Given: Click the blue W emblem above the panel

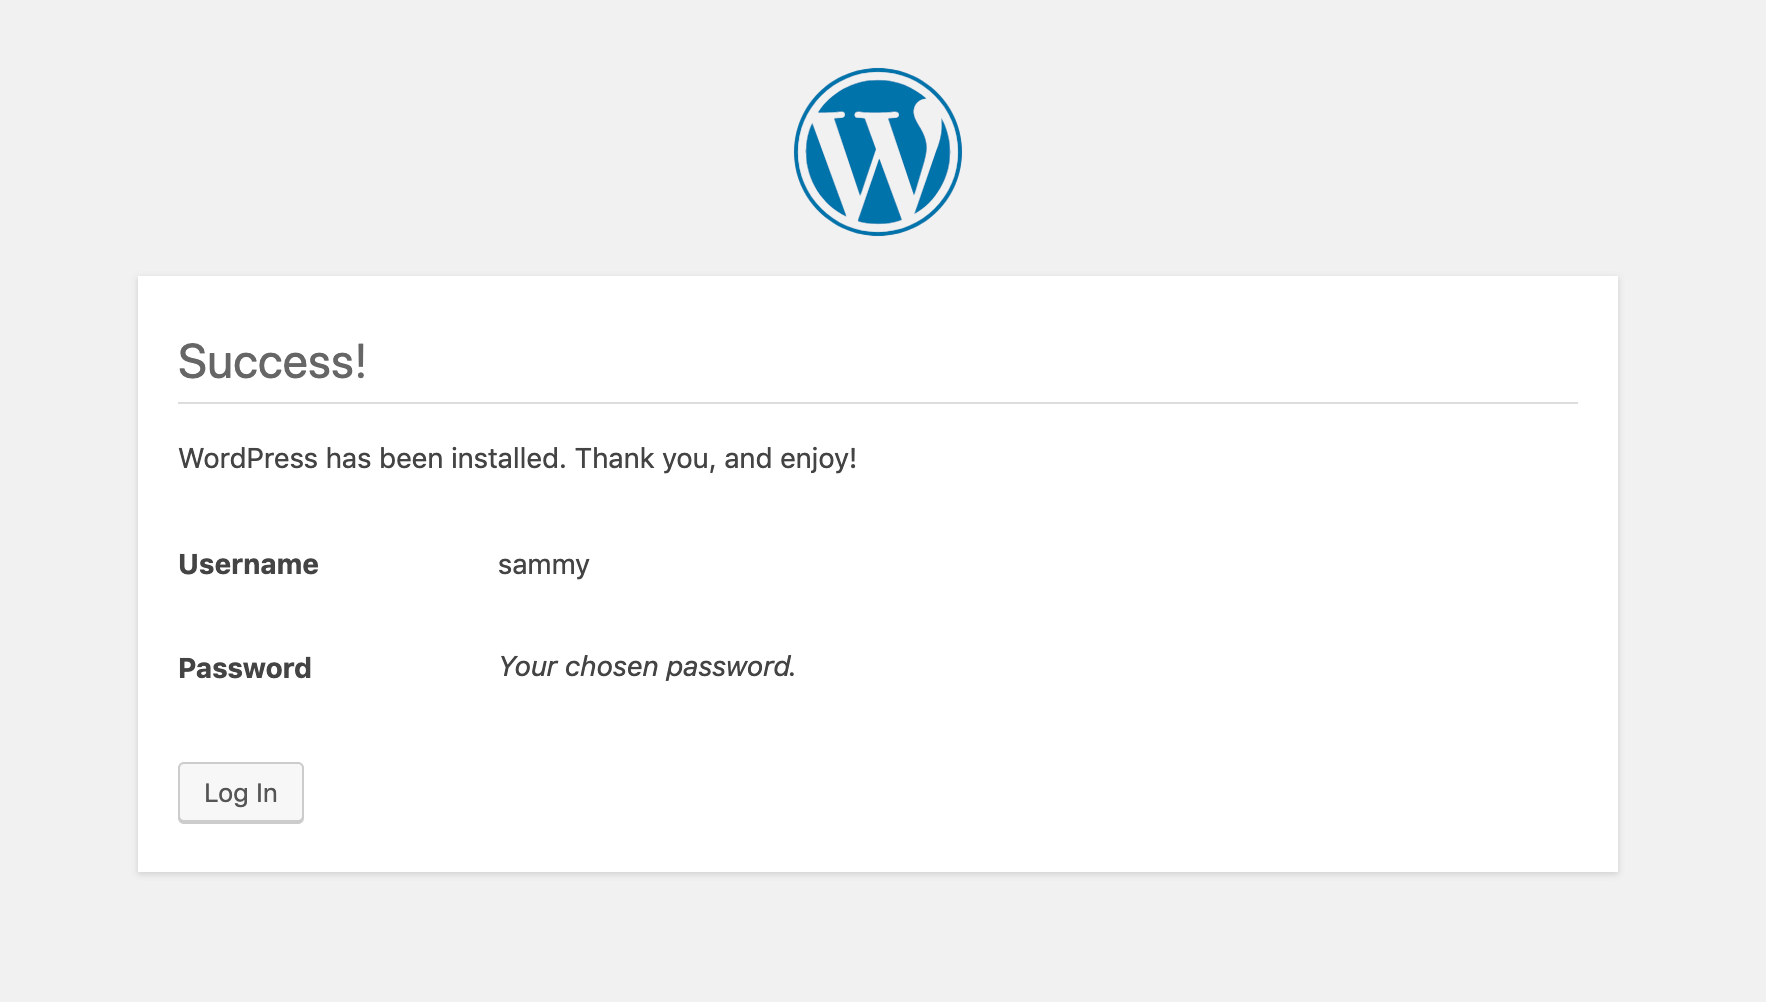Looking at the screenshot, I should point(877,151).
